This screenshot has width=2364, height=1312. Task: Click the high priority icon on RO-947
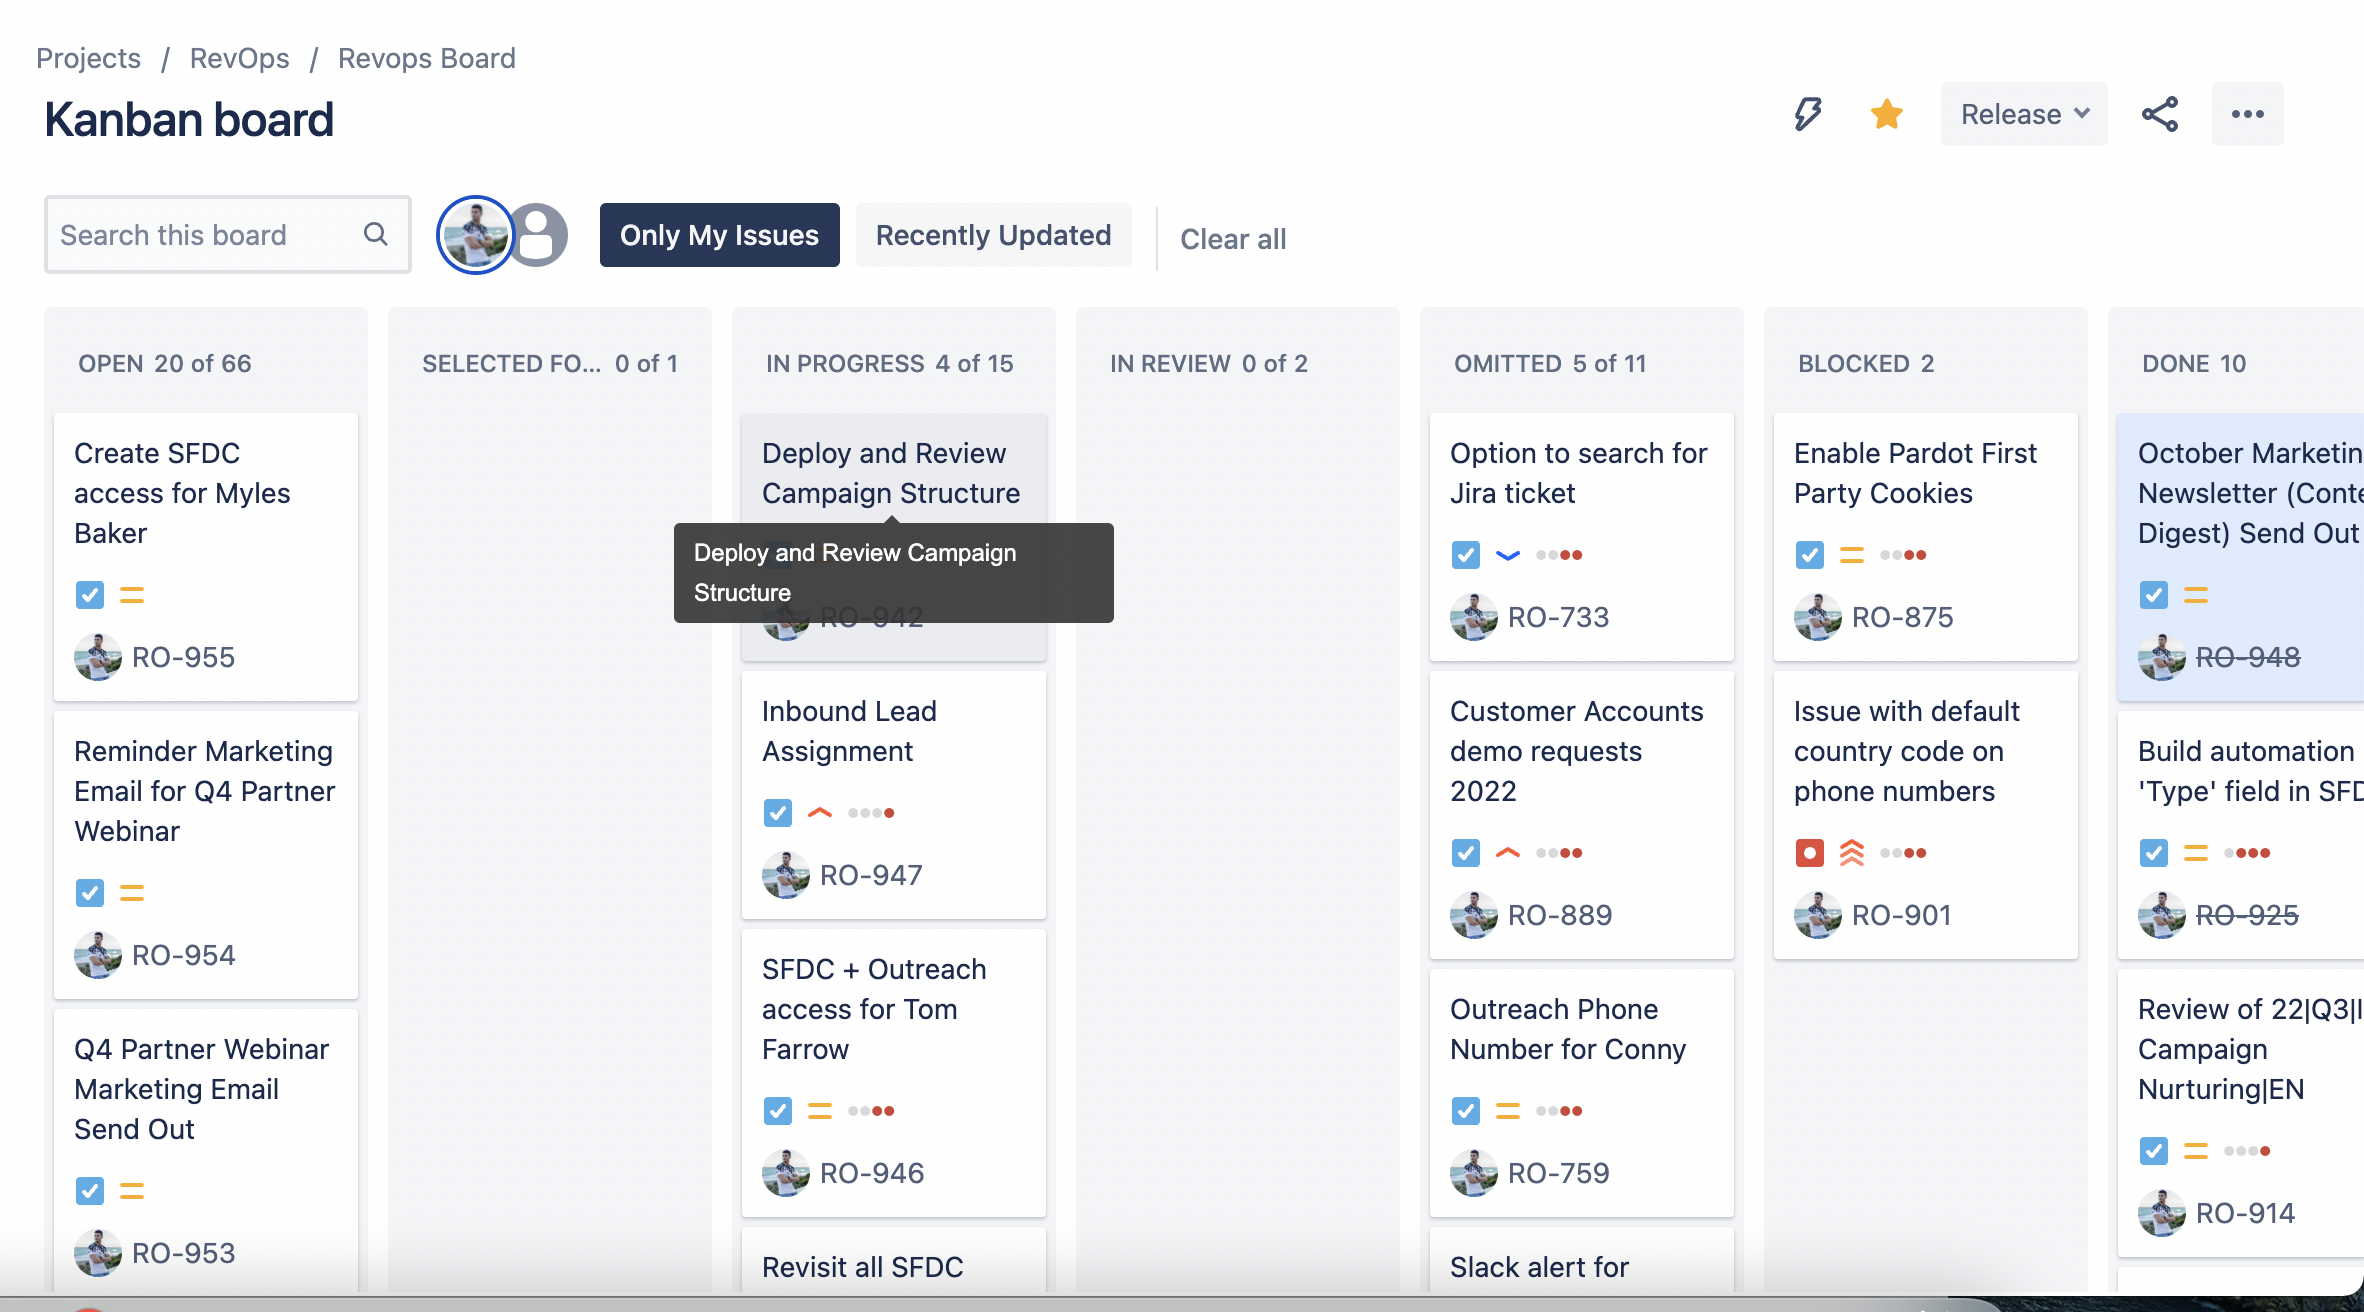(818, 812)
